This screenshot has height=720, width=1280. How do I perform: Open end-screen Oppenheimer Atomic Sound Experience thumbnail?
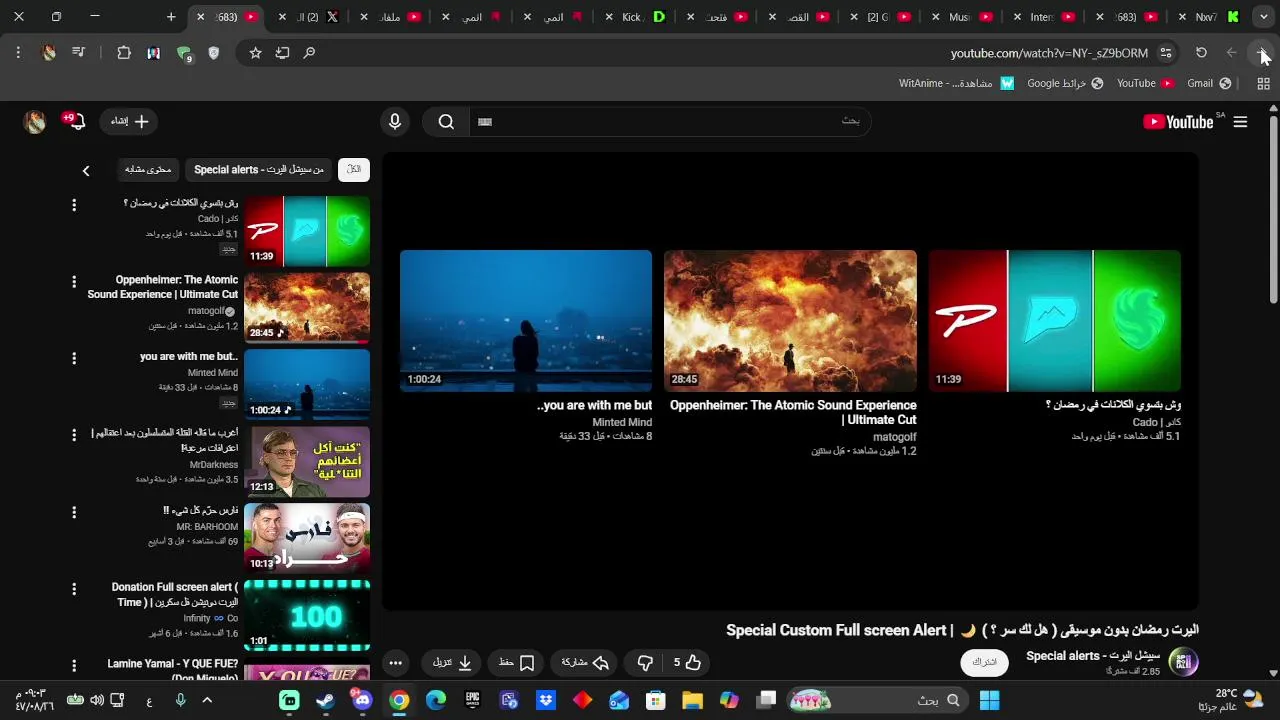790,321
